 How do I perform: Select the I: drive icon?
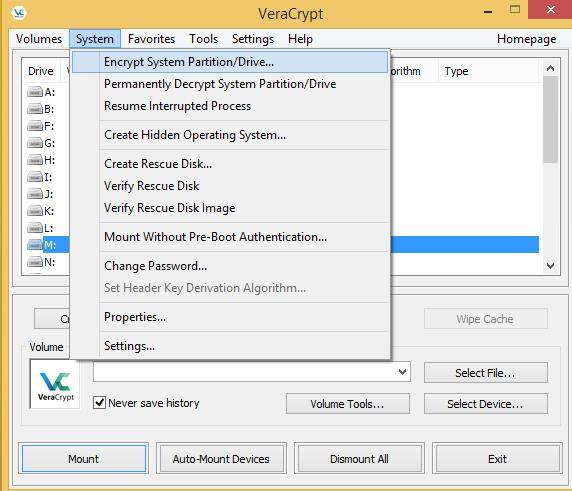click(x=35, y=177)
